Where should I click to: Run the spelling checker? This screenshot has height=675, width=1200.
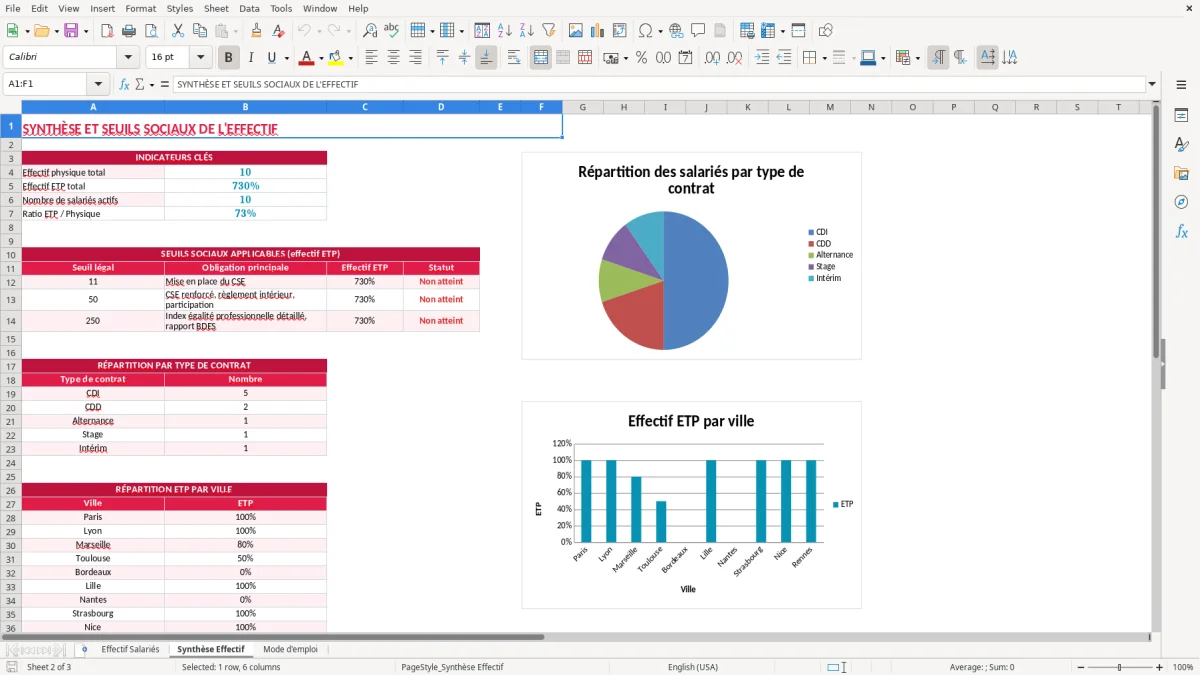point(392,31)
